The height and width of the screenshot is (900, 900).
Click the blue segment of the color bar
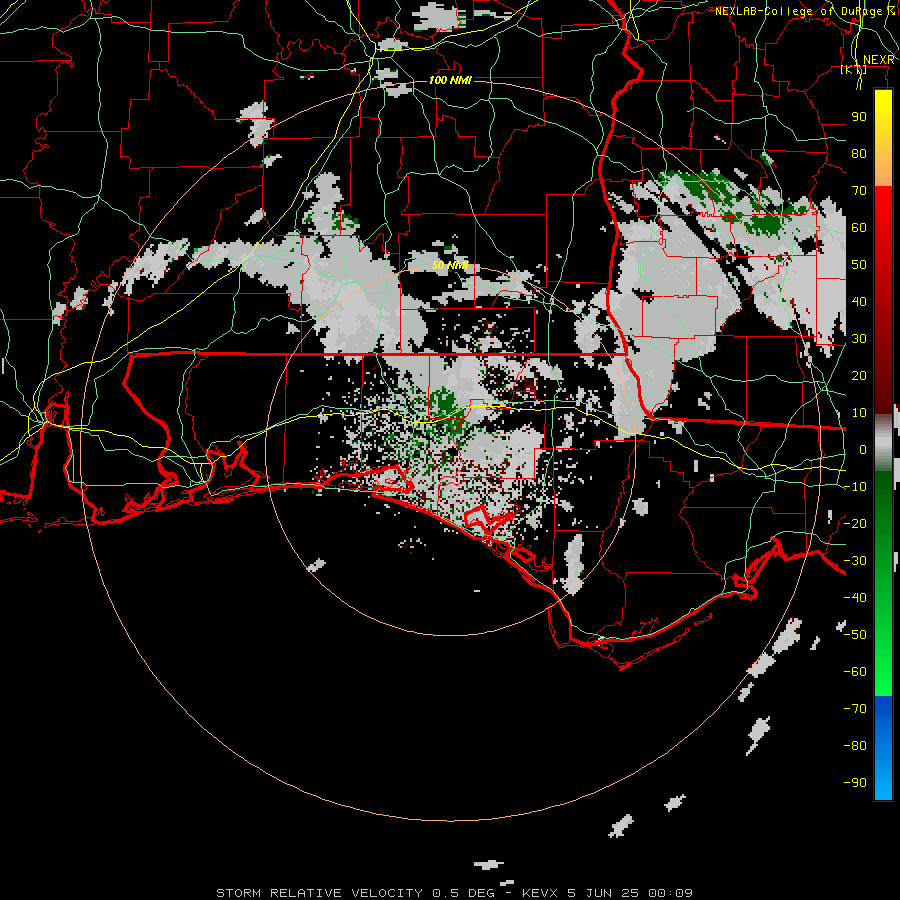click(883, 747)
